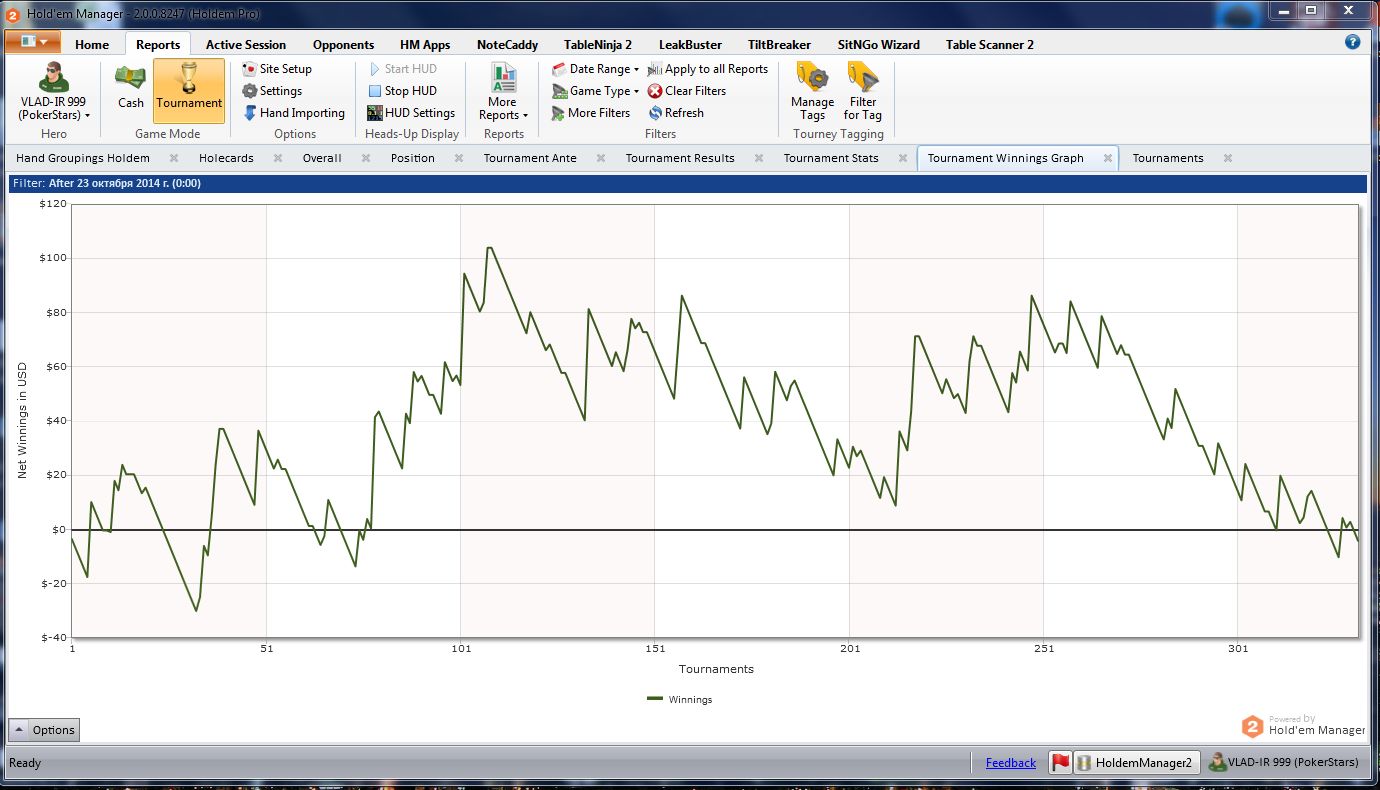Close the Tournament Ante tab
Image resolution: width=1380 pixels, height=790 pixels.
click(x=601, y=158)
